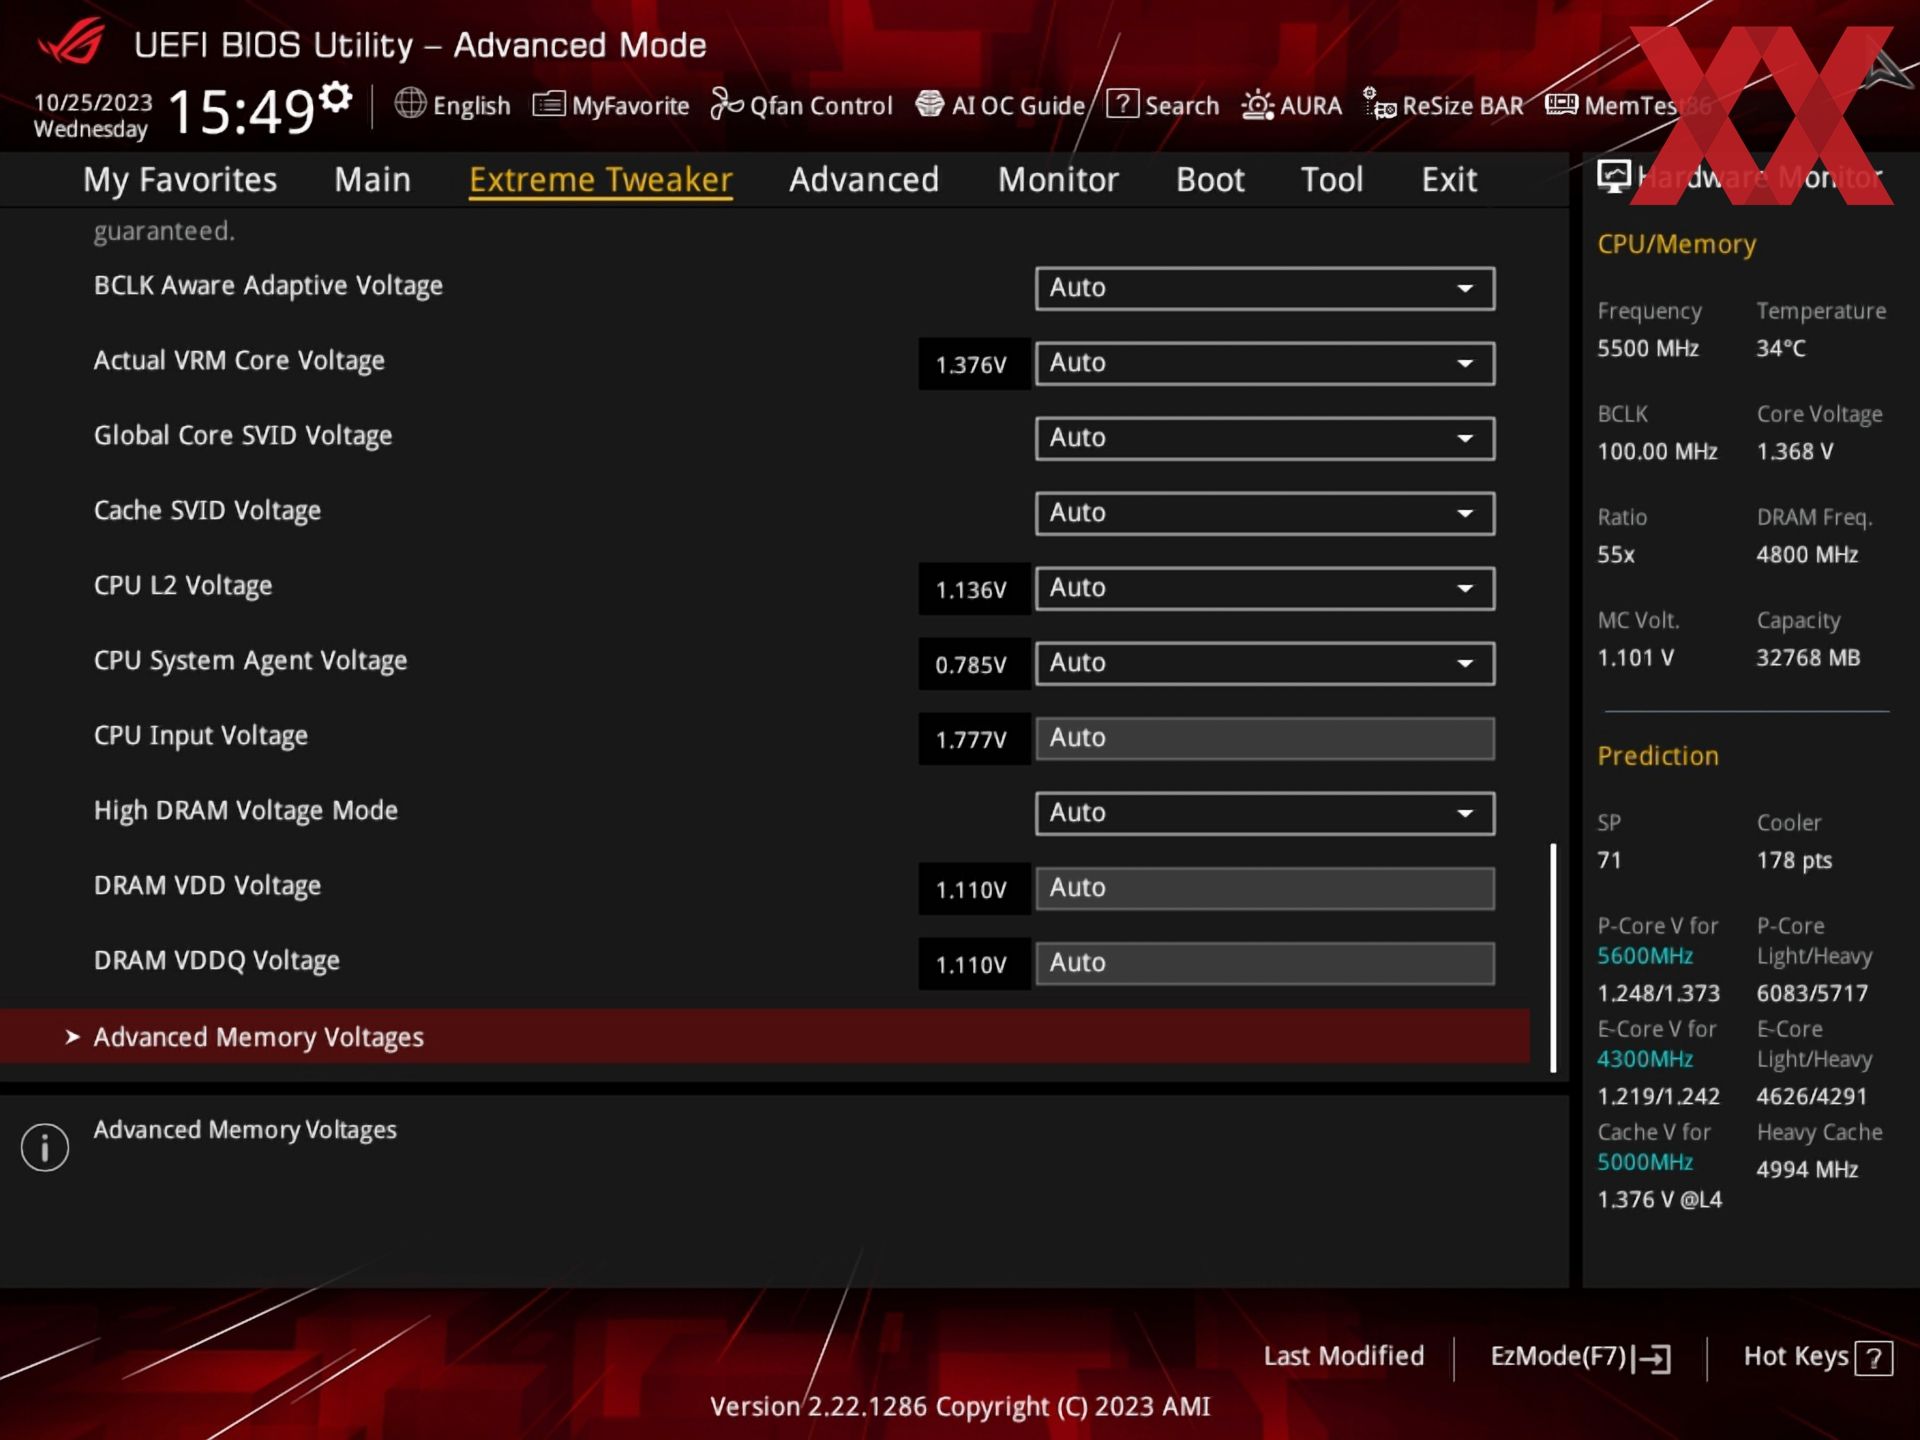Click the 178 pts cooler score
1920x1440 pixels.
[1794, 860]
